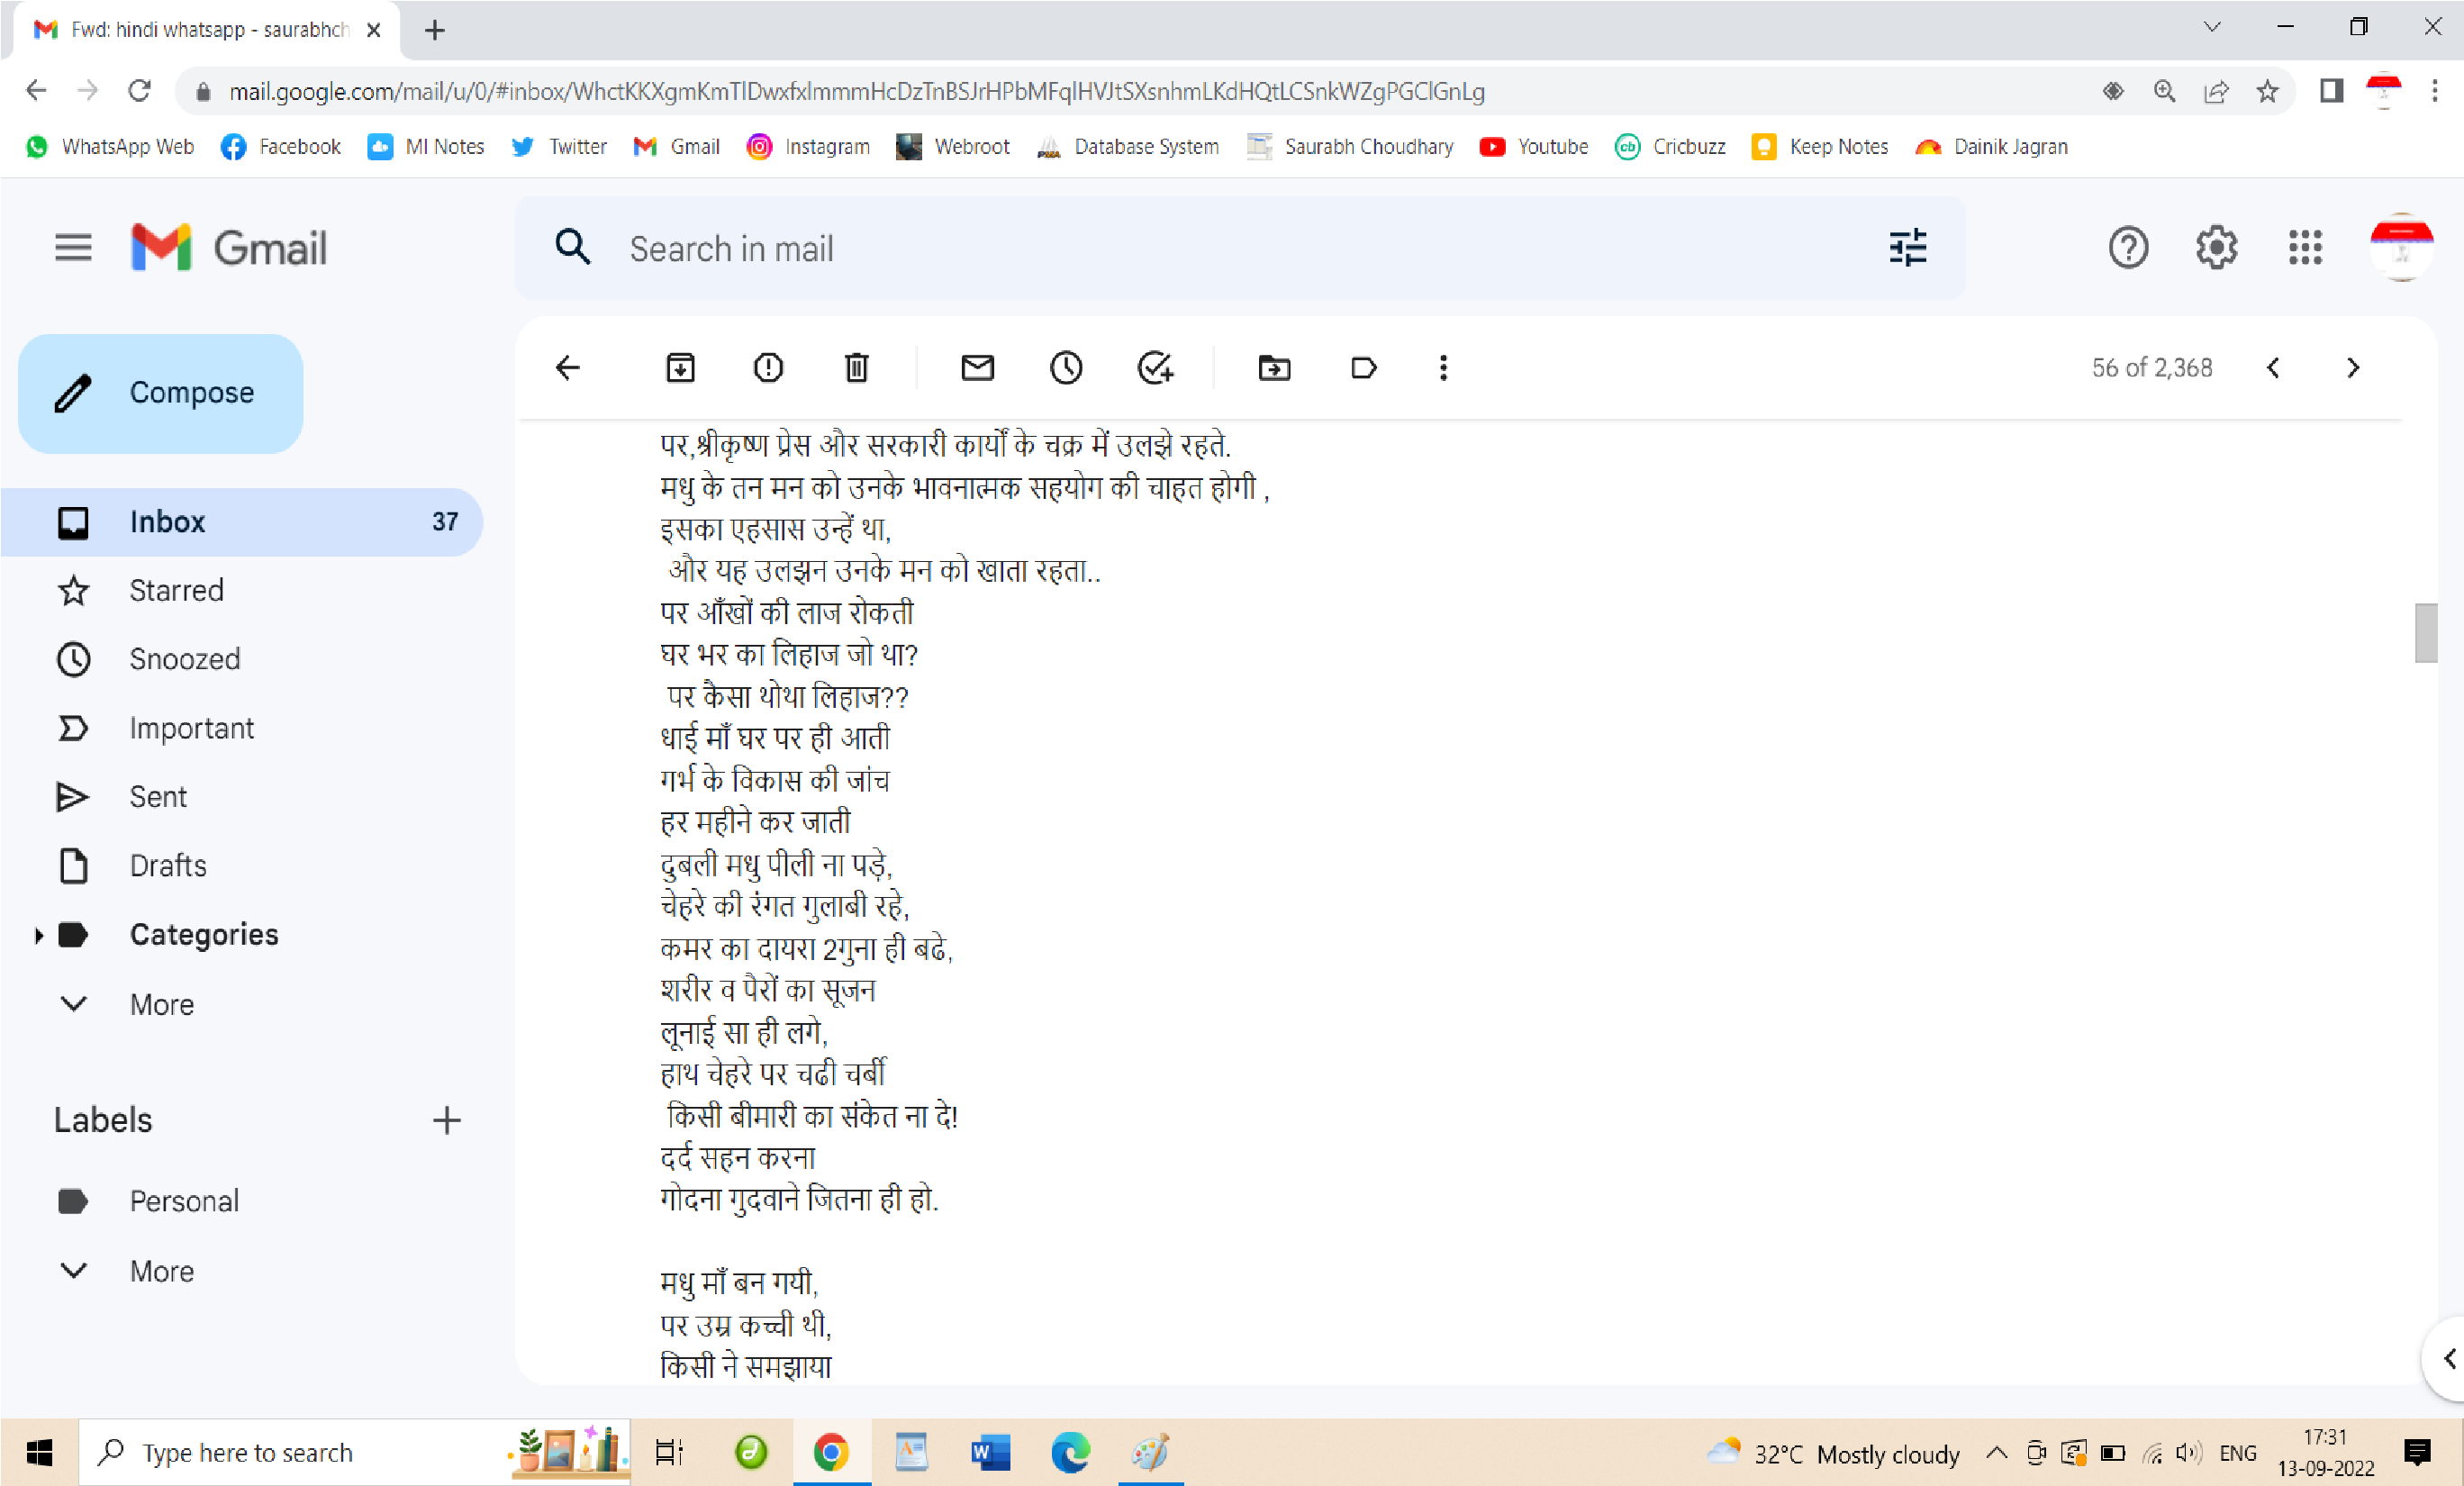
Task: Archive this email using the archive icon
Action: click(680, 368)
